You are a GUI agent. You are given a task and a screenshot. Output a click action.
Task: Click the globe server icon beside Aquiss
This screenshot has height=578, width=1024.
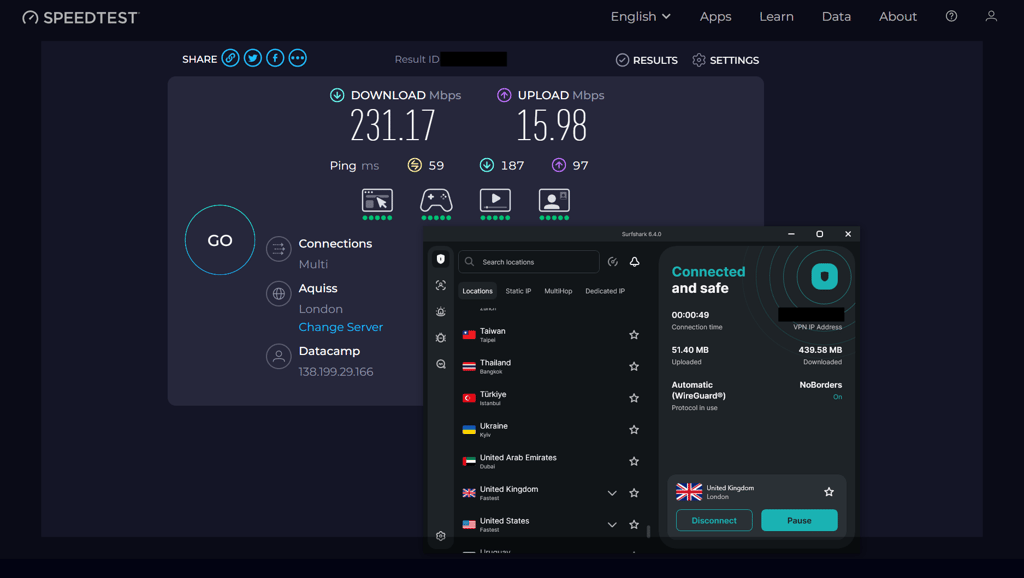click(278, 294)
